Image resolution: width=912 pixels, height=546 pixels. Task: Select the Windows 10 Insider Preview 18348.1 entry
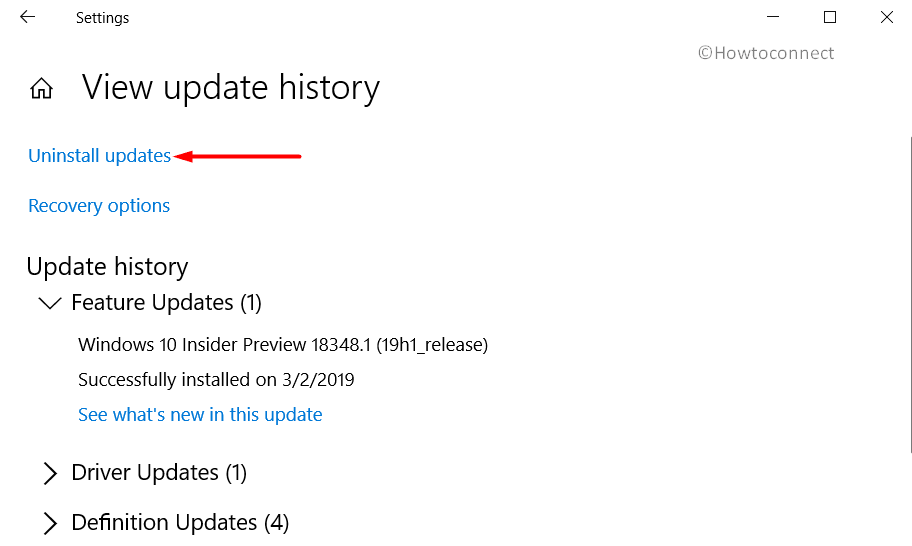(x=282, y=345)
